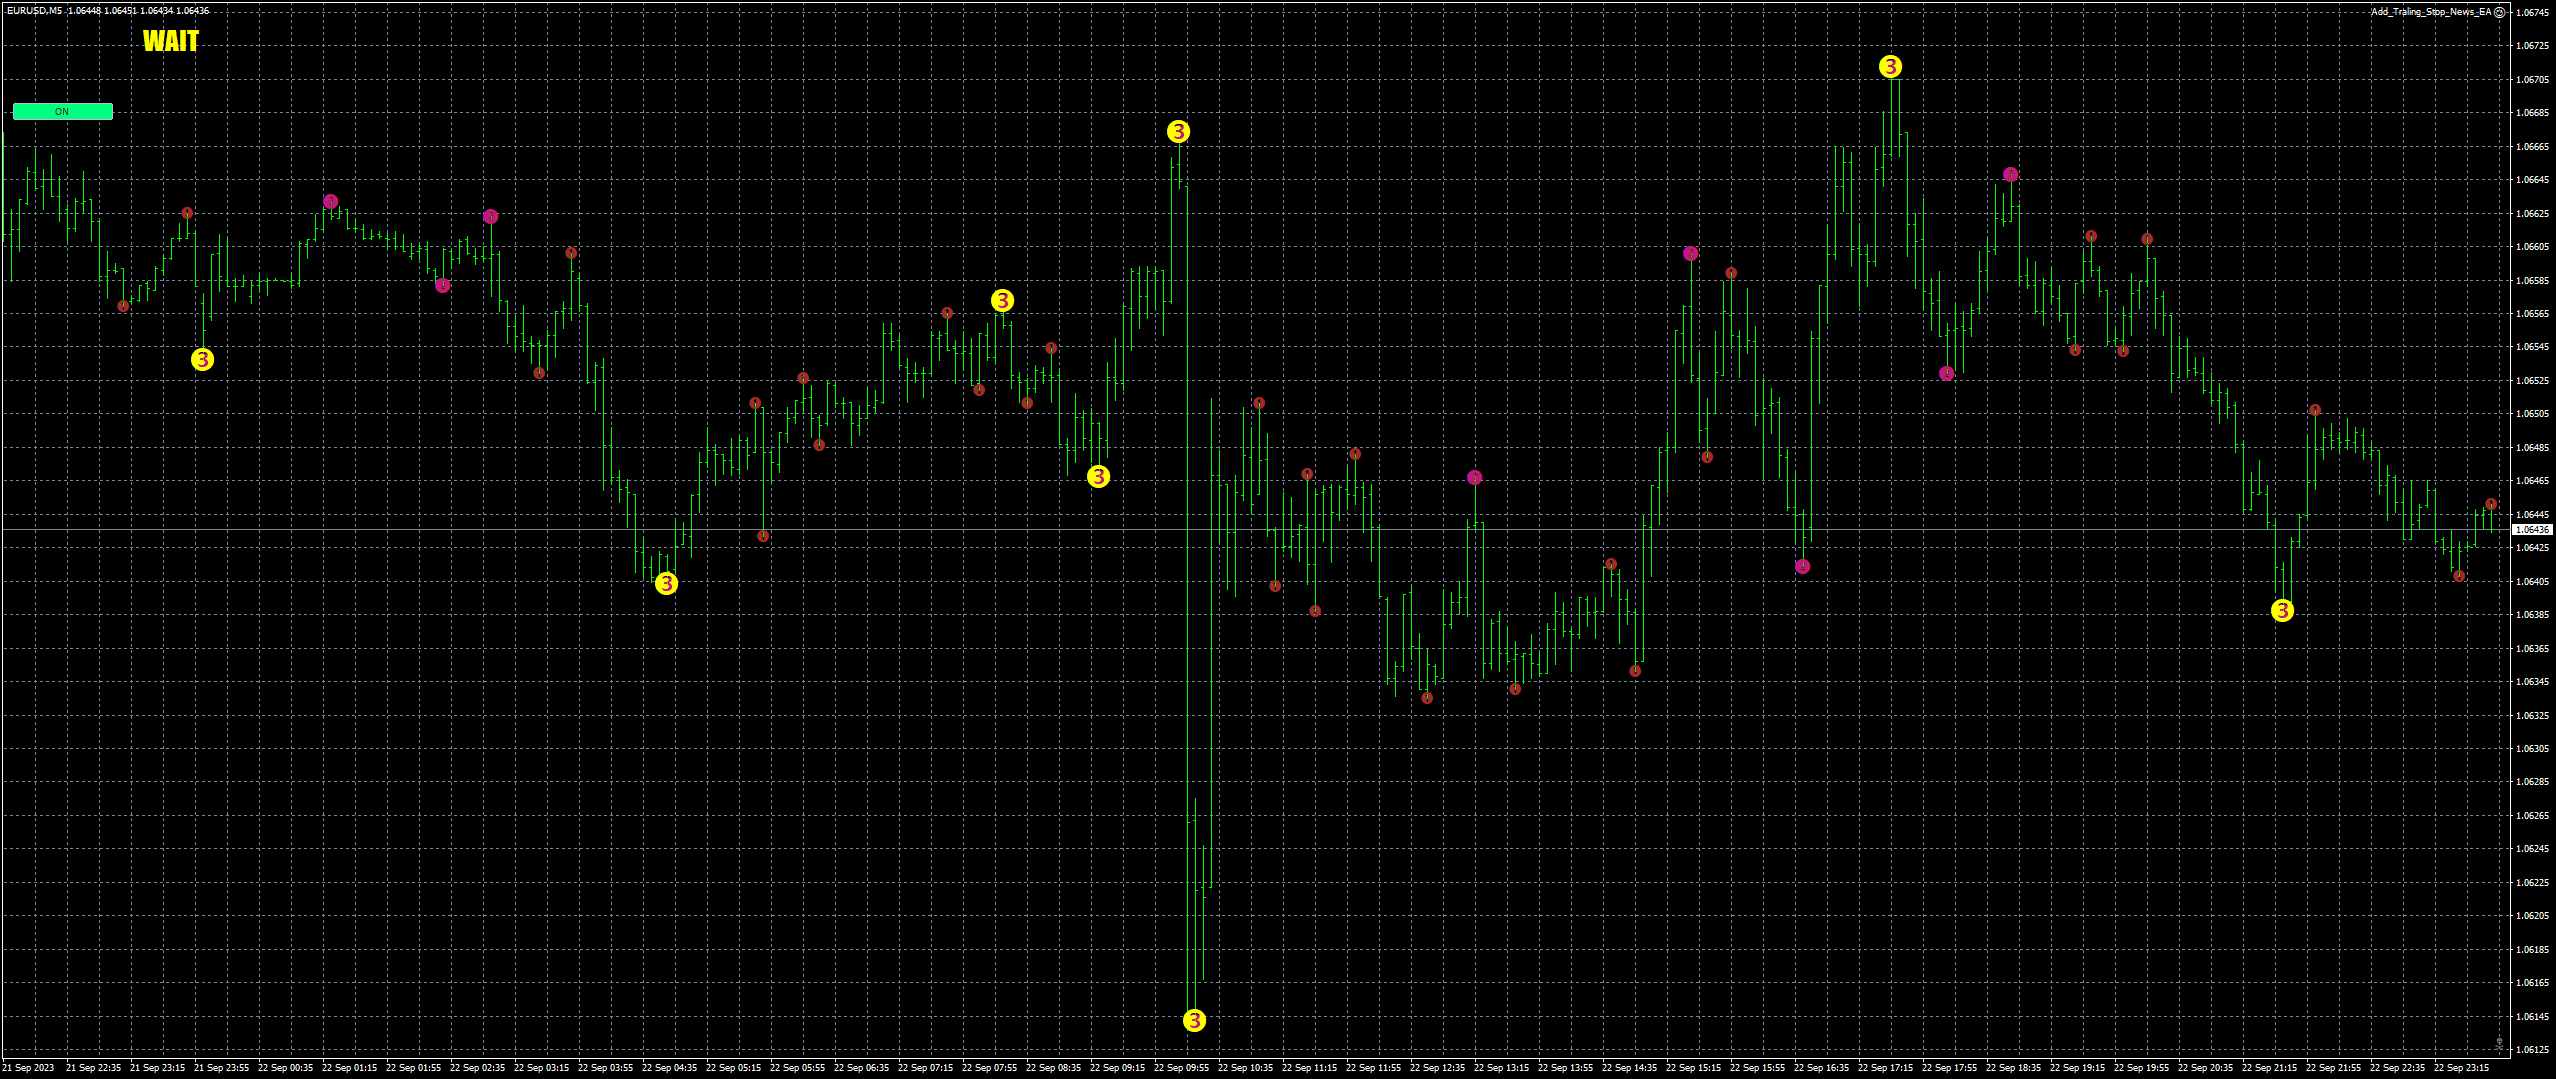This screenshot has height=1079, width=2556.
Task: Toggle the green ON button
Action: point(62,112)
